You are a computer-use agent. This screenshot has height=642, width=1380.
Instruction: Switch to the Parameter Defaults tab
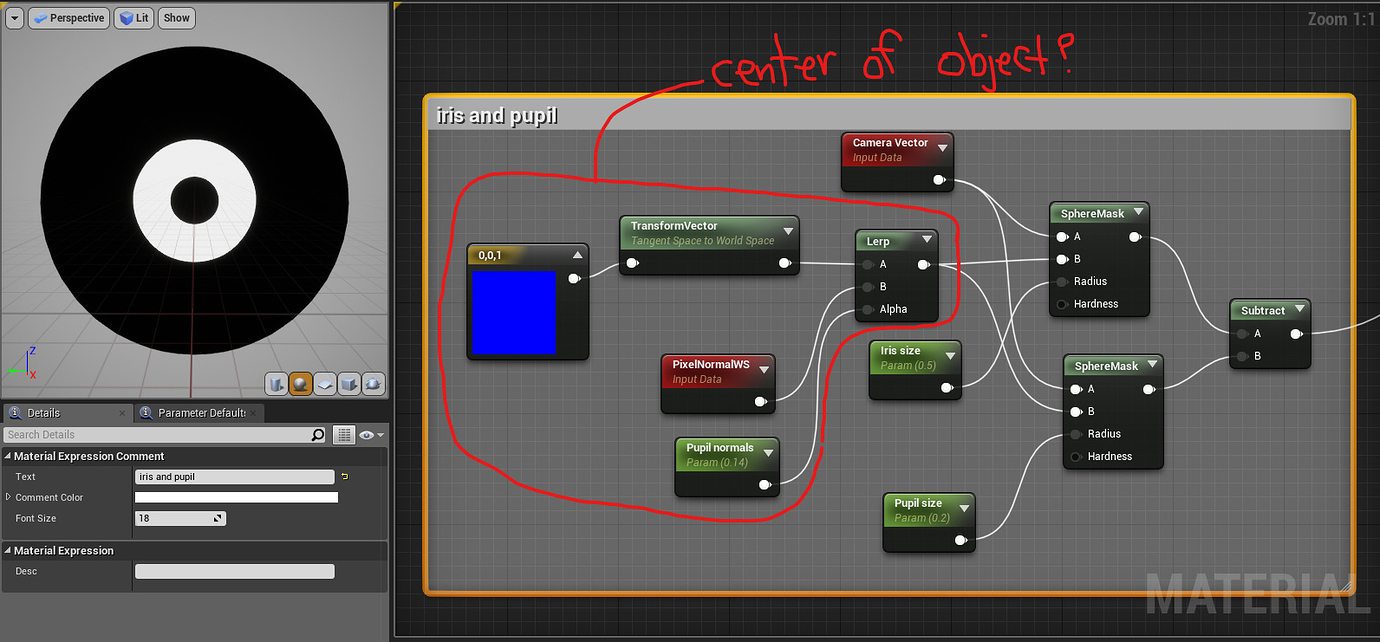tap(200, 413)
